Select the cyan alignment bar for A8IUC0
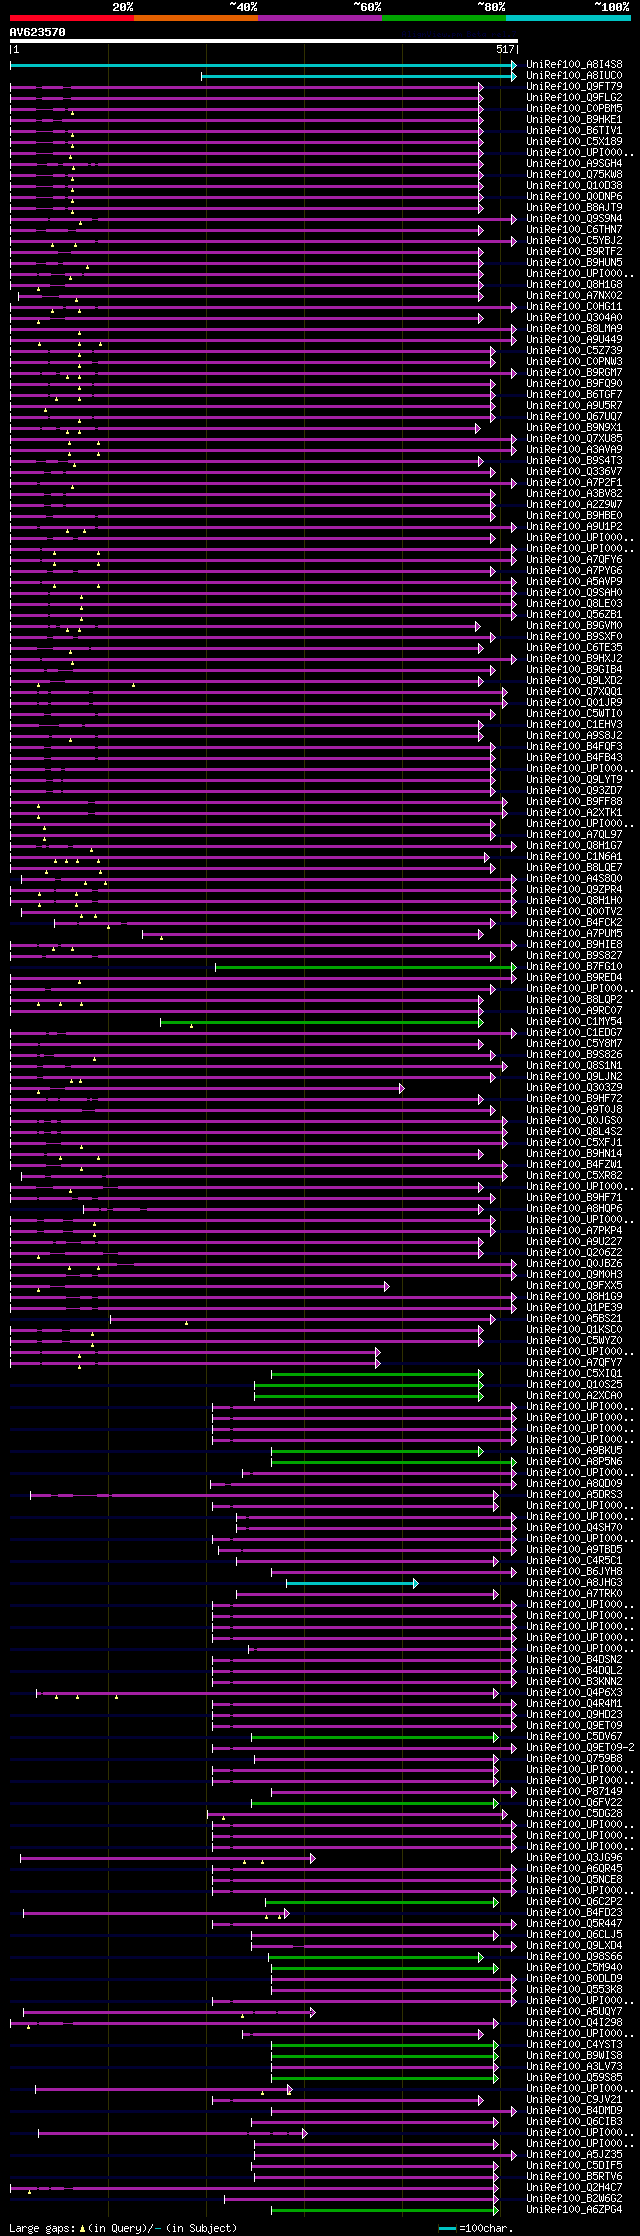This screenshot has height=2236, width=640. tap(359, 76)
